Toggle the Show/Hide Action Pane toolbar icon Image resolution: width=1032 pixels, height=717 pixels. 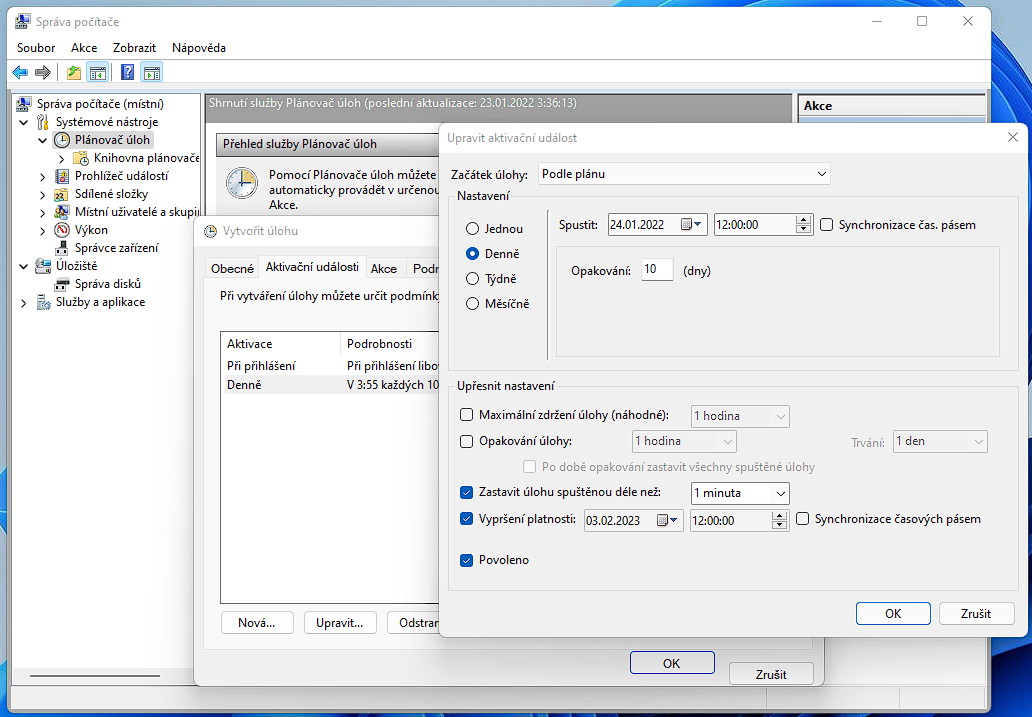[x=152, y=72]
